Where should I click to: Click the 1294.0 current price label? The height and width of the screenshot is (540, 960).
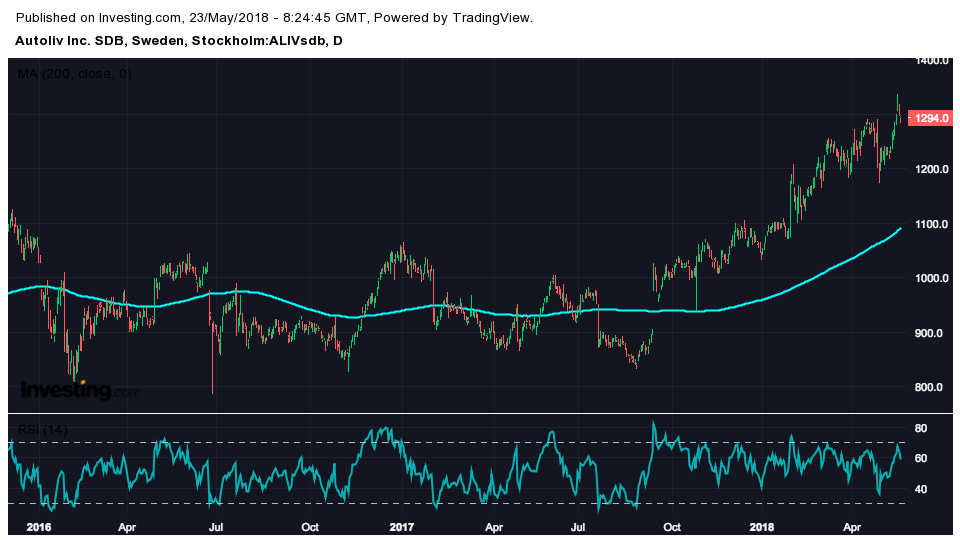click(x=931, y=118)
